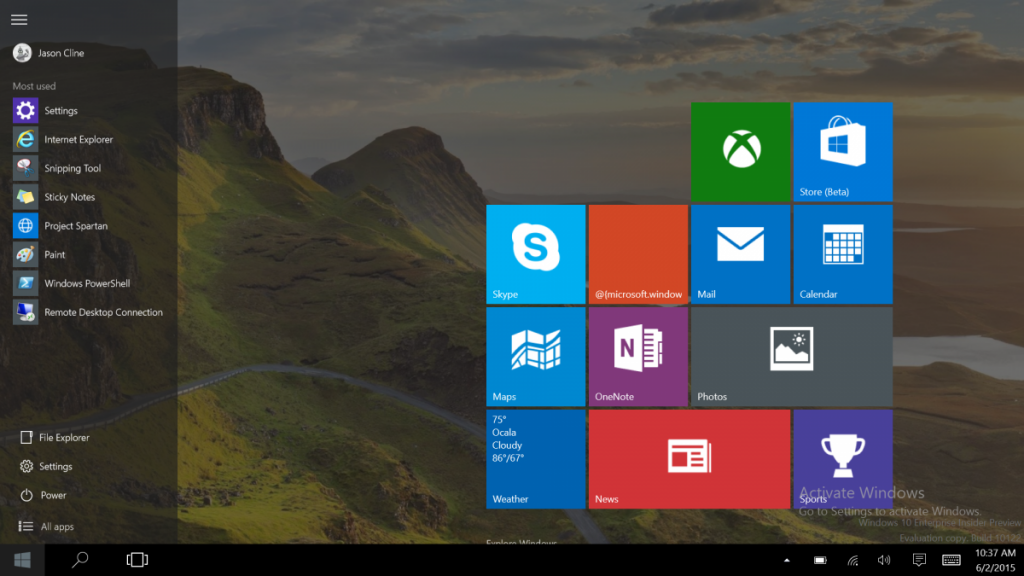Image resolution: width=1024 pixels, height=576 pixels.
Task: Open the clock showing 10:37 AM
Action: tap(995, 560)
